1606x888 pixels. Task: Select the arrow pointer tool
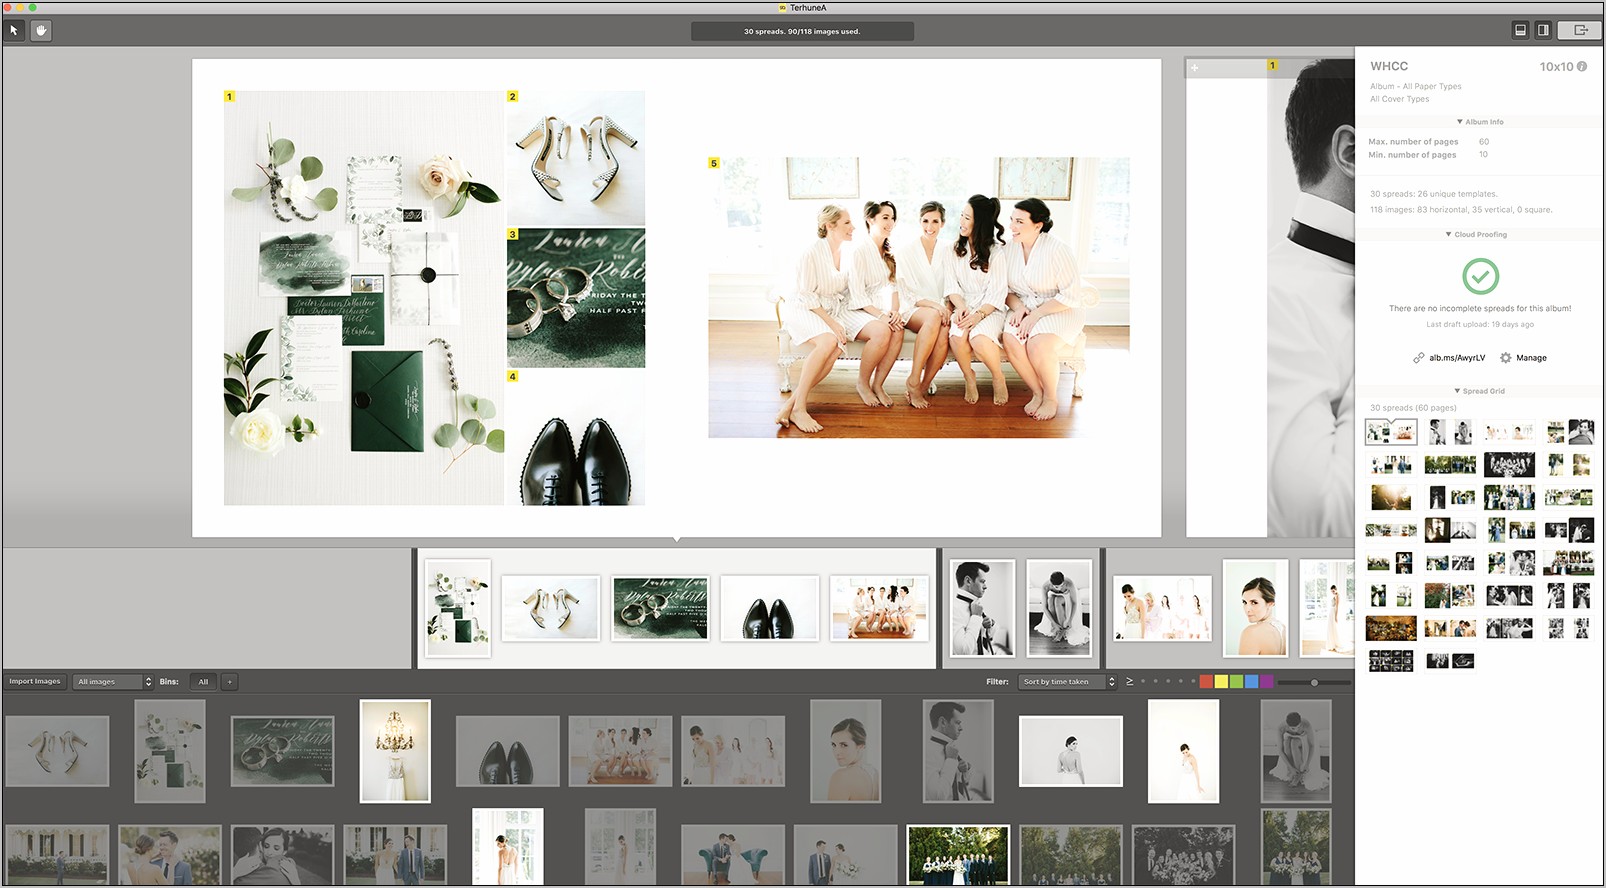pos(14,31)
